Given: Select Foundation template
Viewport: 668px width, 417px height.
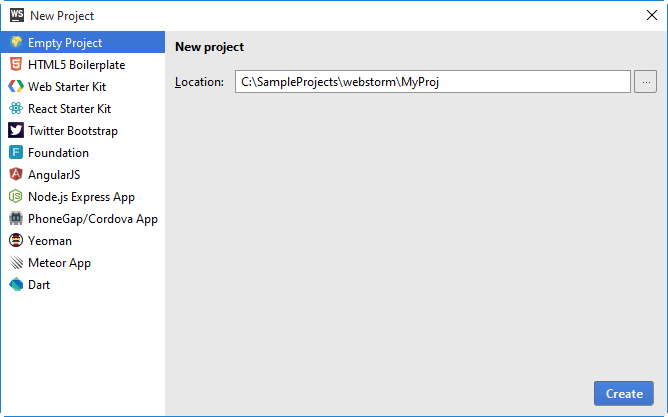Looking at the screenshot, I should click(x=58, y=153).
